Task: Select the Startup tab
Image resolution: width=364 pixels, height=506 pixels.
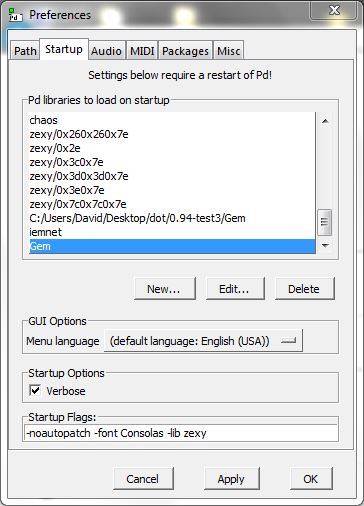Action: coord(64,49)
